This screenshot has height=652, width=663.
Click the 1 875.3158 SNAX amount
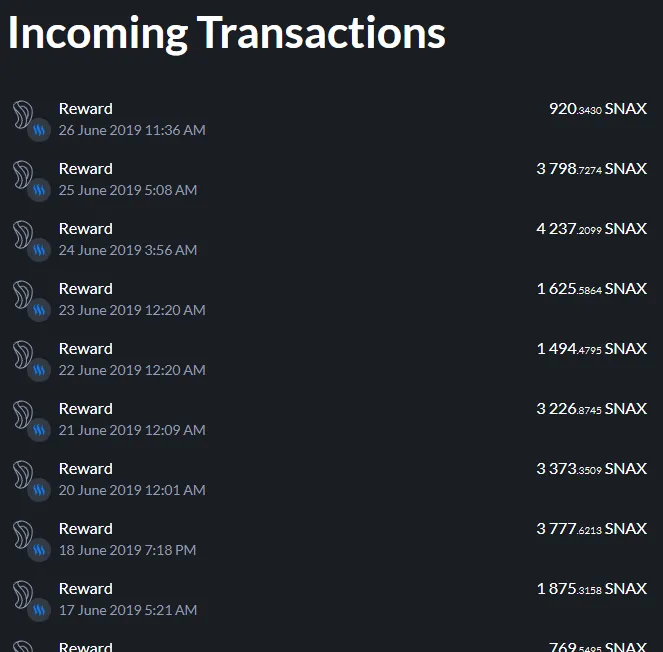point(591,589)
